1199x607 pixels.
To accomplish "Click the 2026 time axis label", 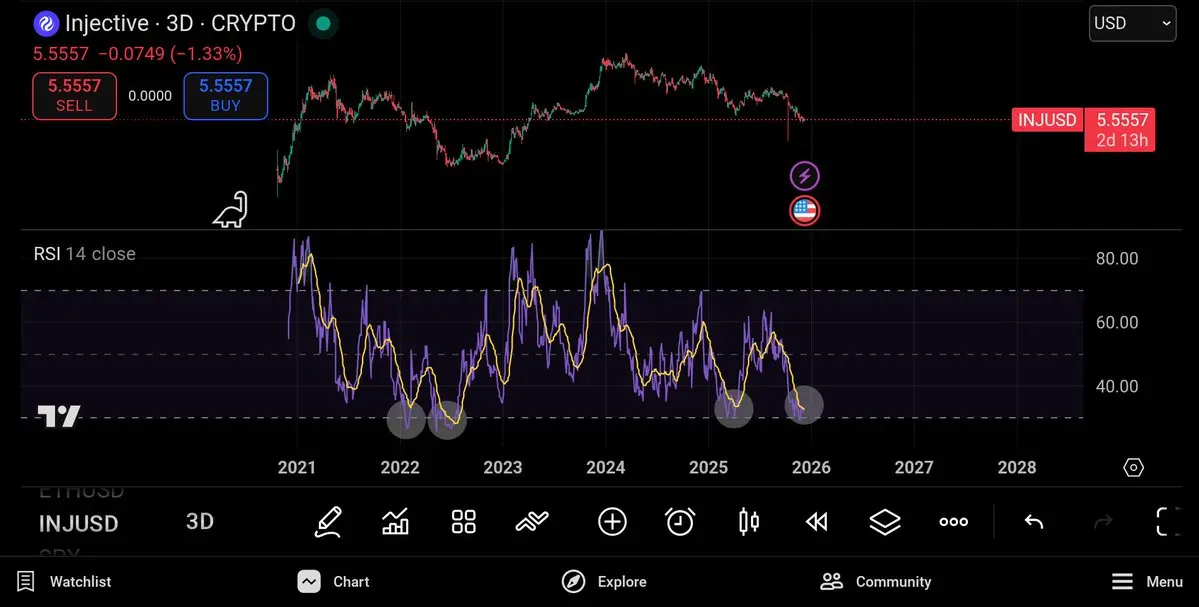I will point(811,467).
